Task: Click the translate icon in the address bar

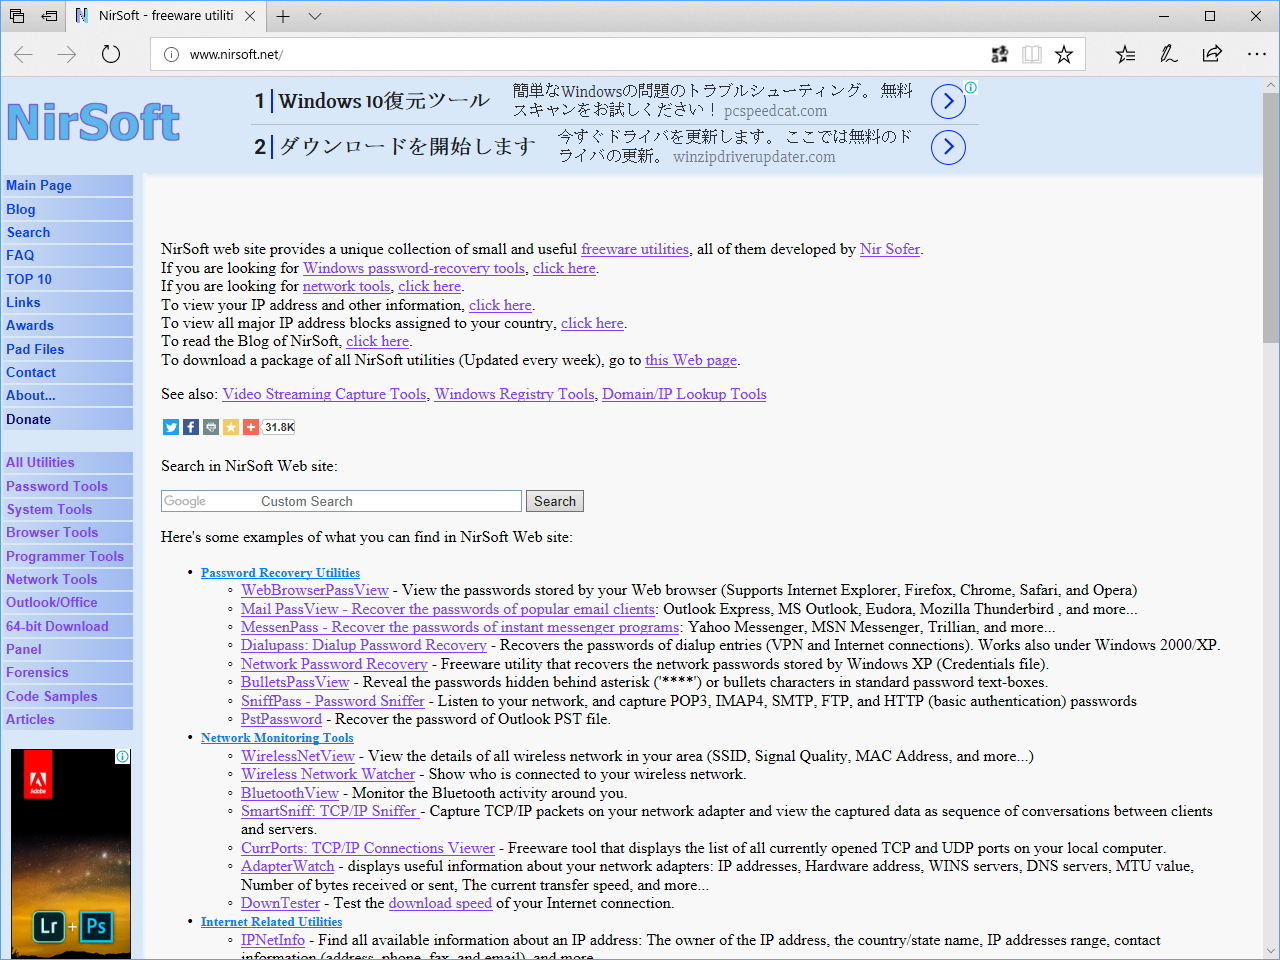Action: [999, 54]
